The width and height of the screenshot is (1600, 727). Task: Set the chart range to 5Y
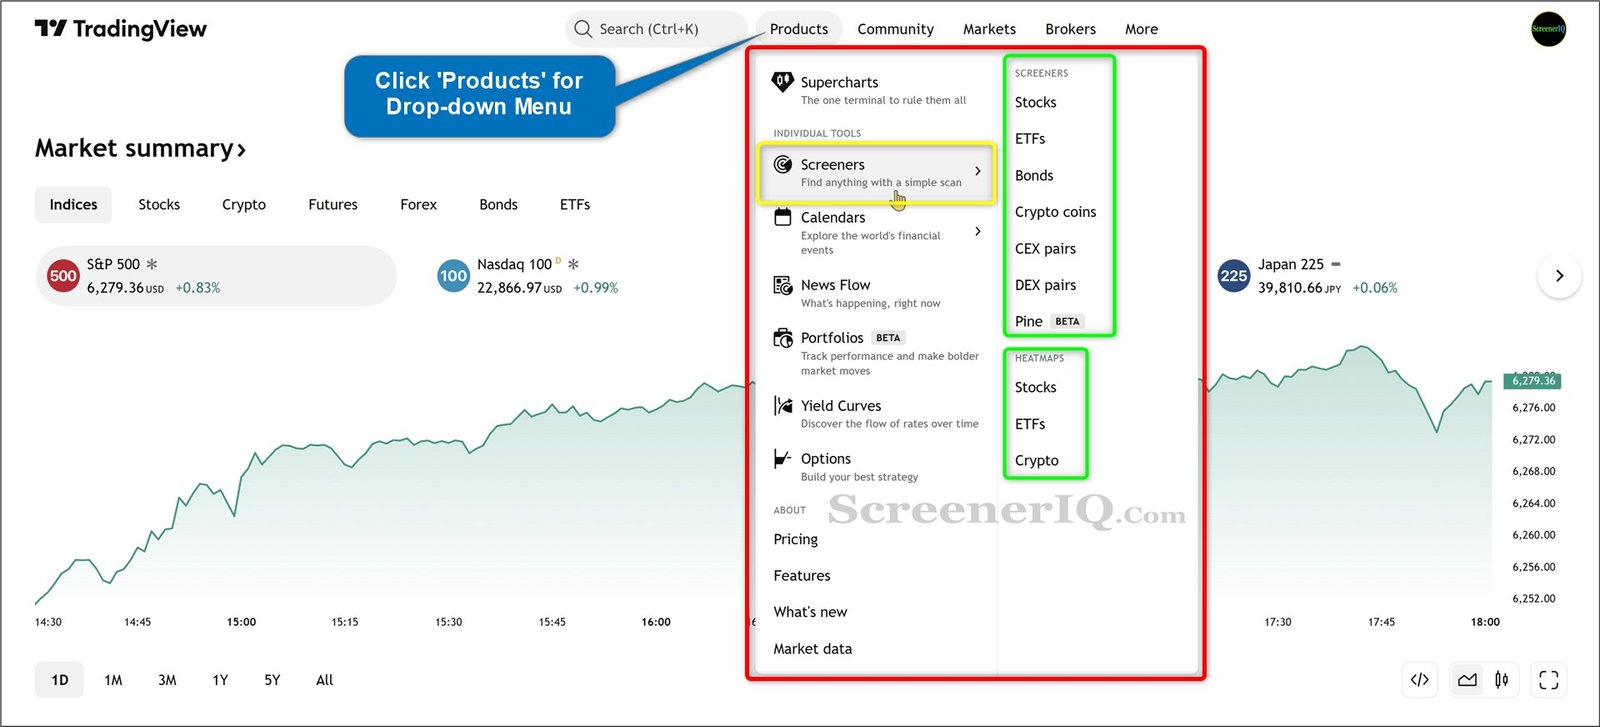(272, 680)
